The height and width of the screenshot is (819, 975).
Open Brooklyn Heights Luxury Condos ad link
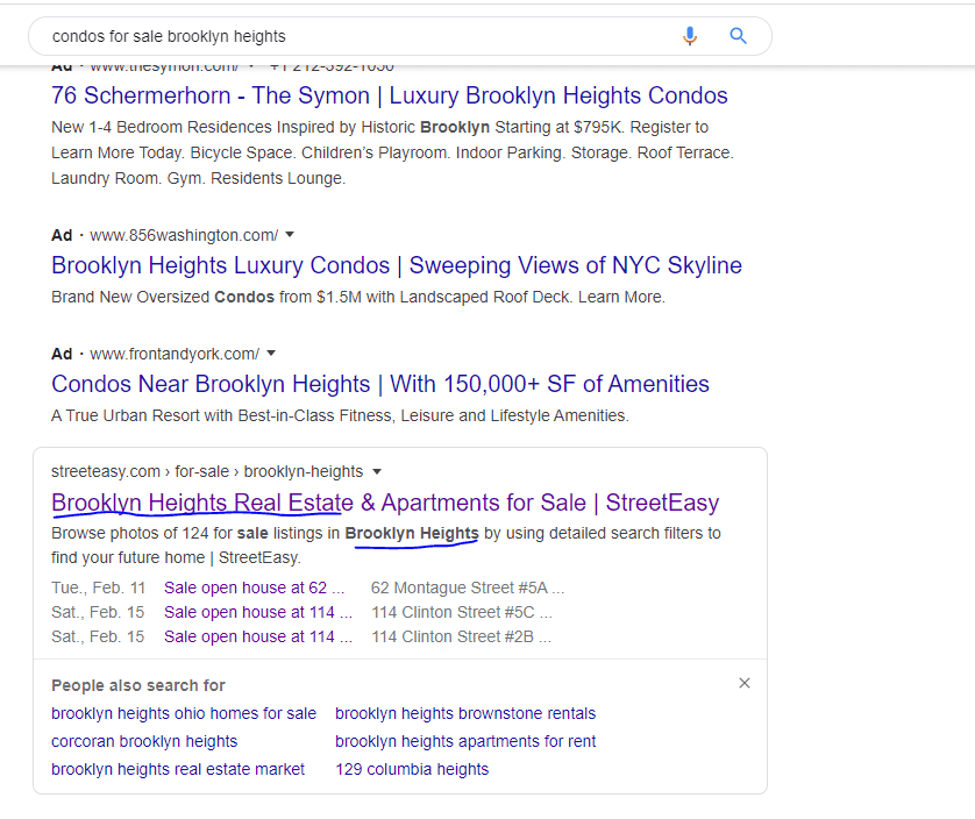point(396,266)
